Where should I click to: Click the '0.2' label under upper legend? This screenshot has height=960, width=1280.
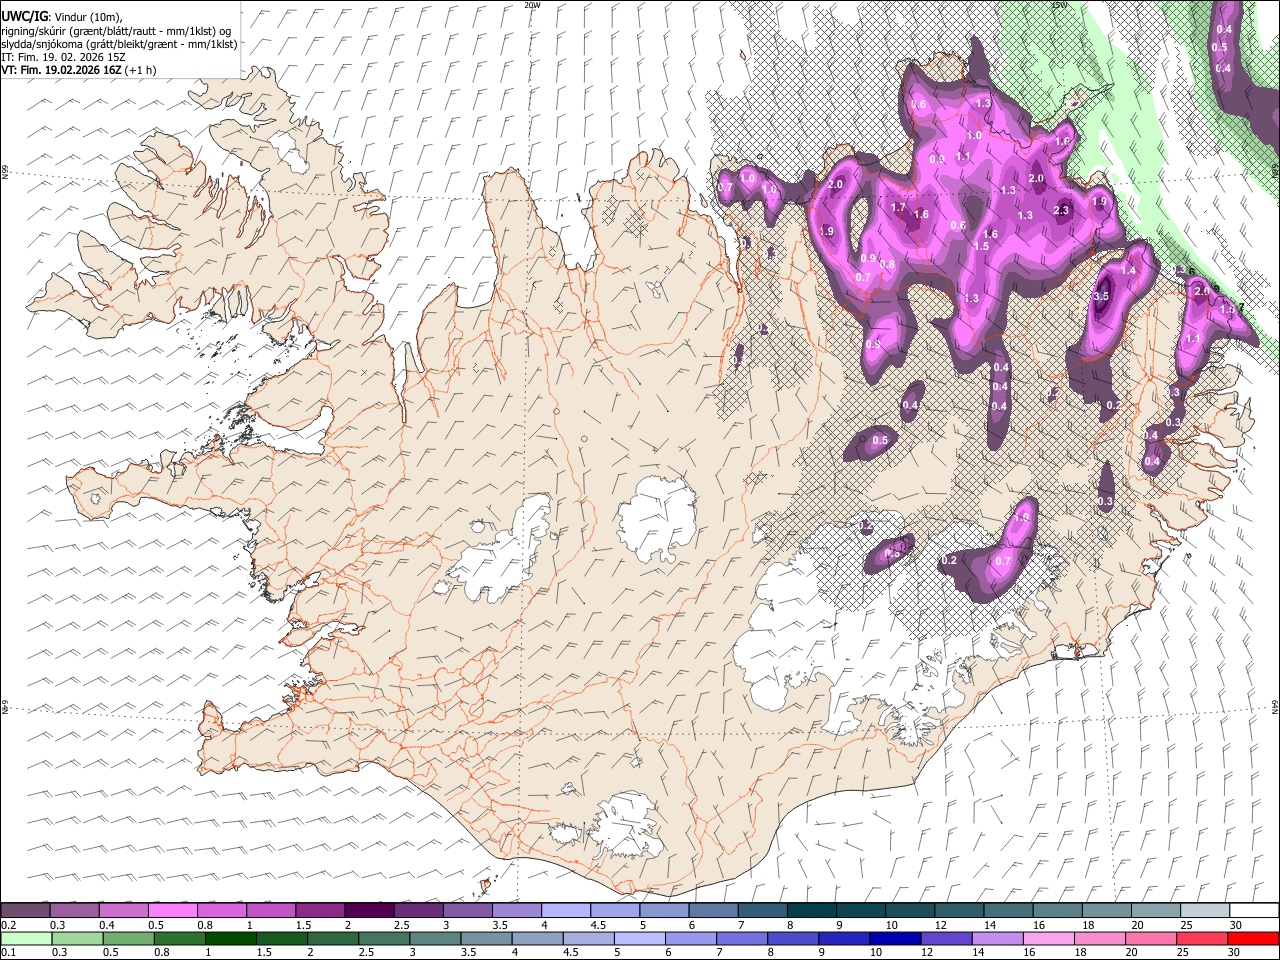tap(8, 925)
